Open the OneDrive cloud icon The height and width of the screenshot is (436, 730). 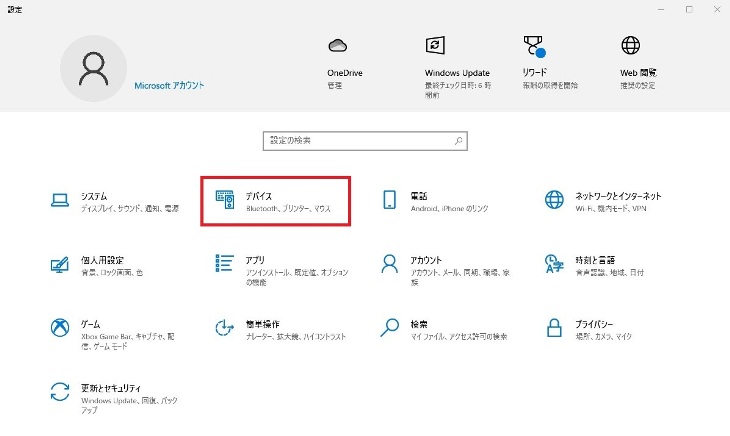click(x=338, y=46)
